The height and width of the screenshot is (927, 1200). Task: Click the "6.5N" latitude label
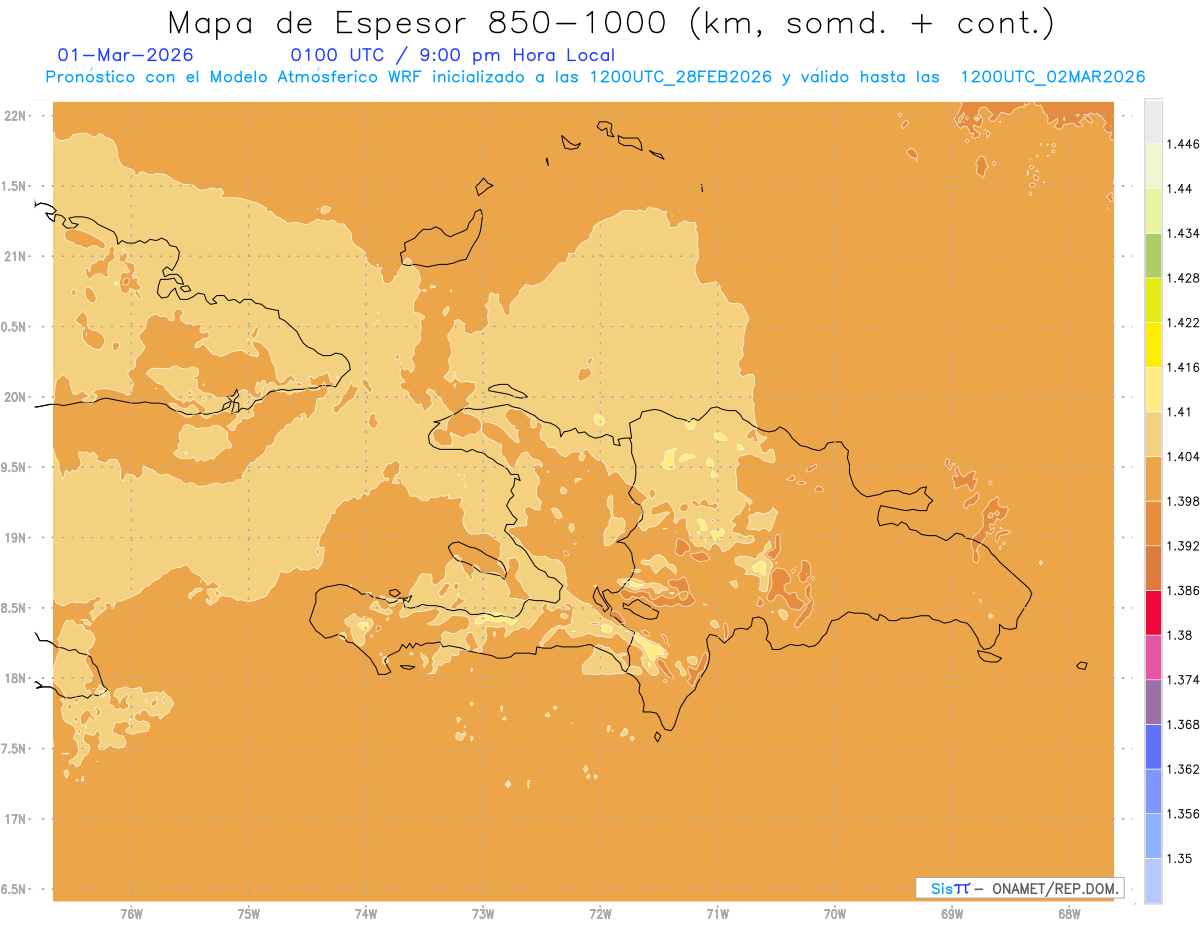click(x=16, y=889)
